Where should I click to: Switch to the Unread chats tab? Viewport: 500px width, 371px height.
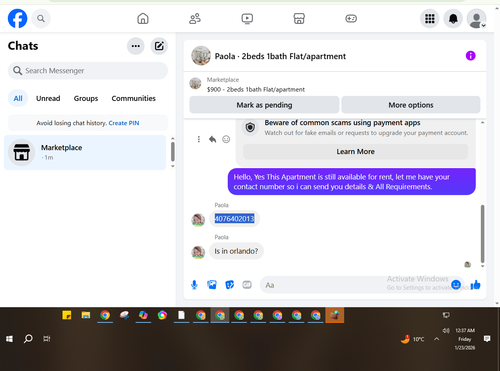48,98
